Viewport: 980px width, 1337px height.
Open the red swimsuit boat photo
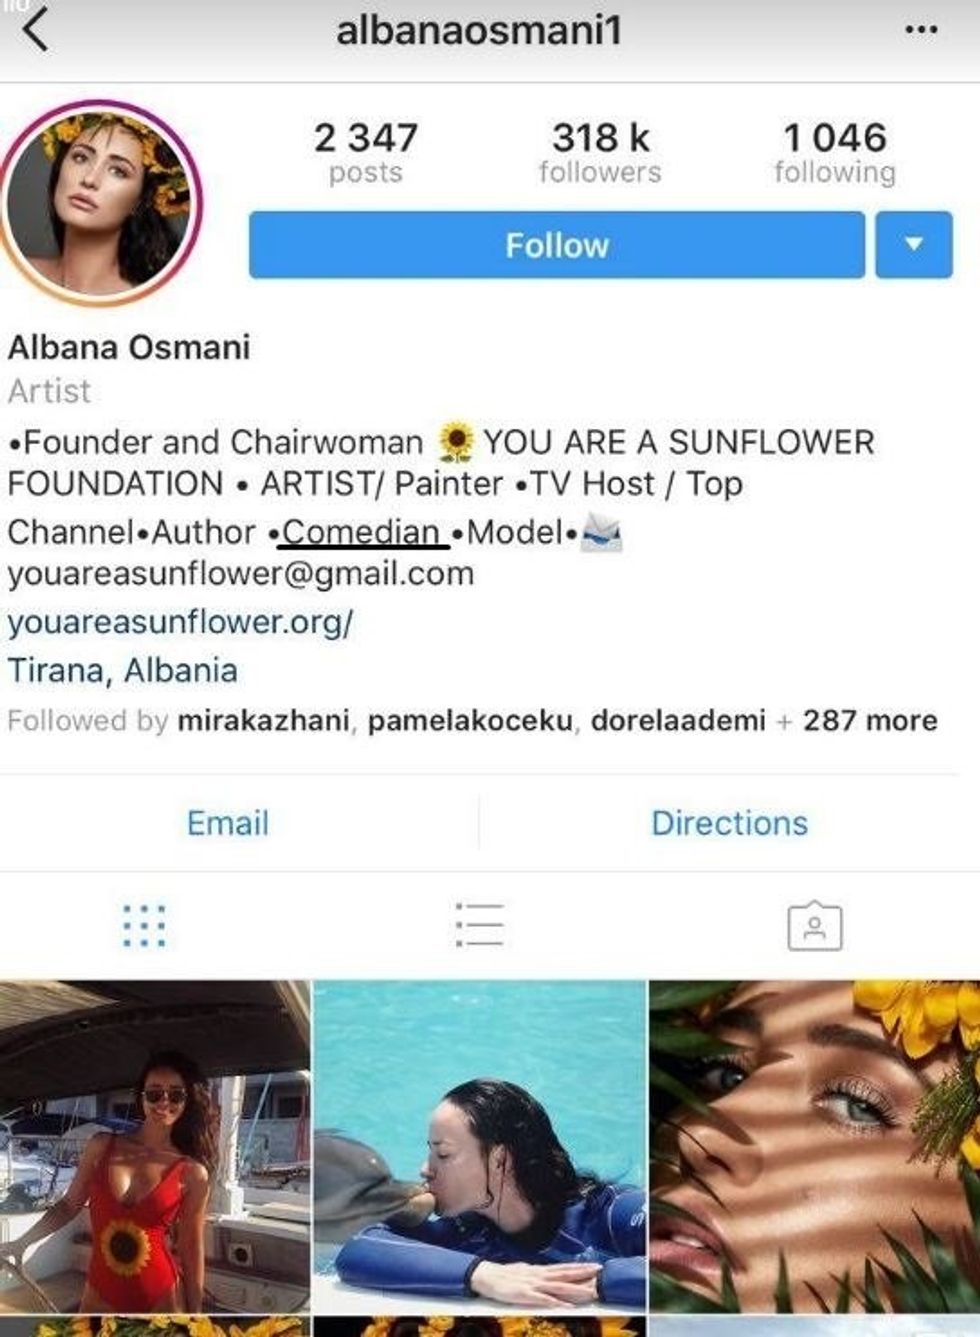pos(154,1146)
